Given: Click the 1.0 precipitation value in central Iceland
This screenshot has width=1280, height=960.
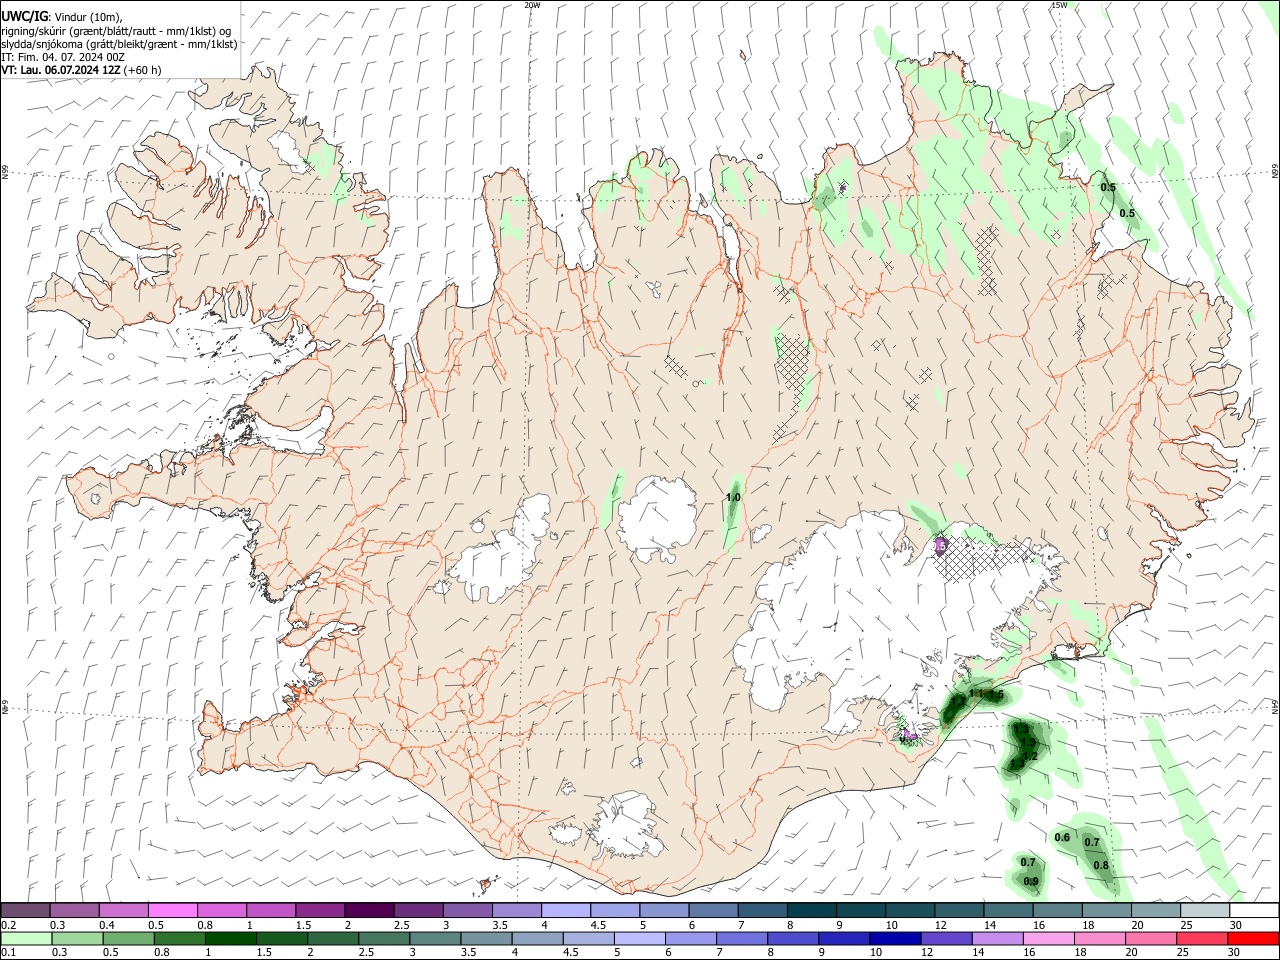Looking at the screenshot, I should [733, 497].
